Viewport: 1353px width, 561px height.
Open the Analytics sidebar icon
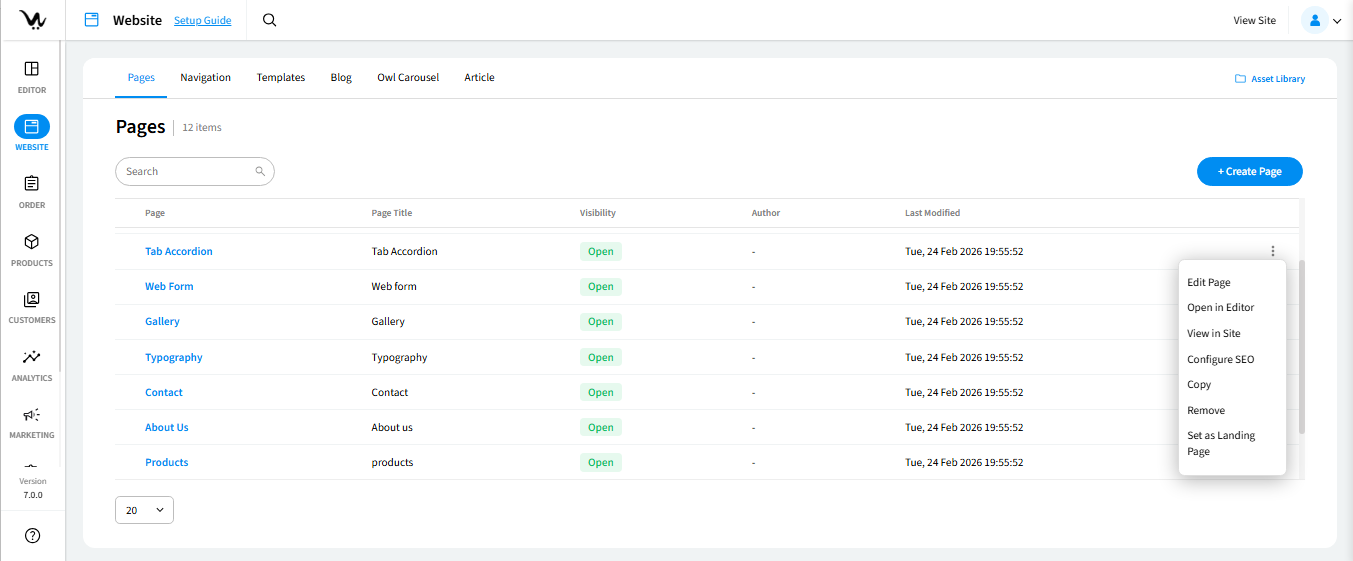pos(31,358)
